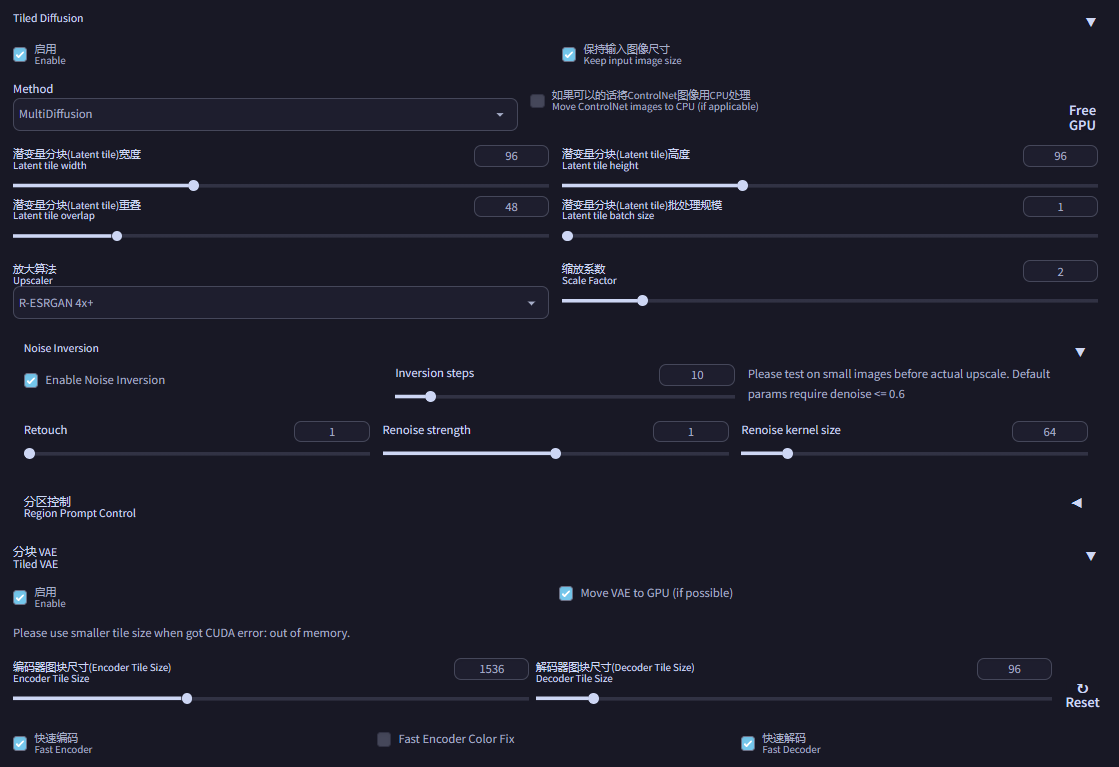Click the Encoder Tile Size value field
Viewport: 1119px width, 767px height.
click(x=491, y=668)
